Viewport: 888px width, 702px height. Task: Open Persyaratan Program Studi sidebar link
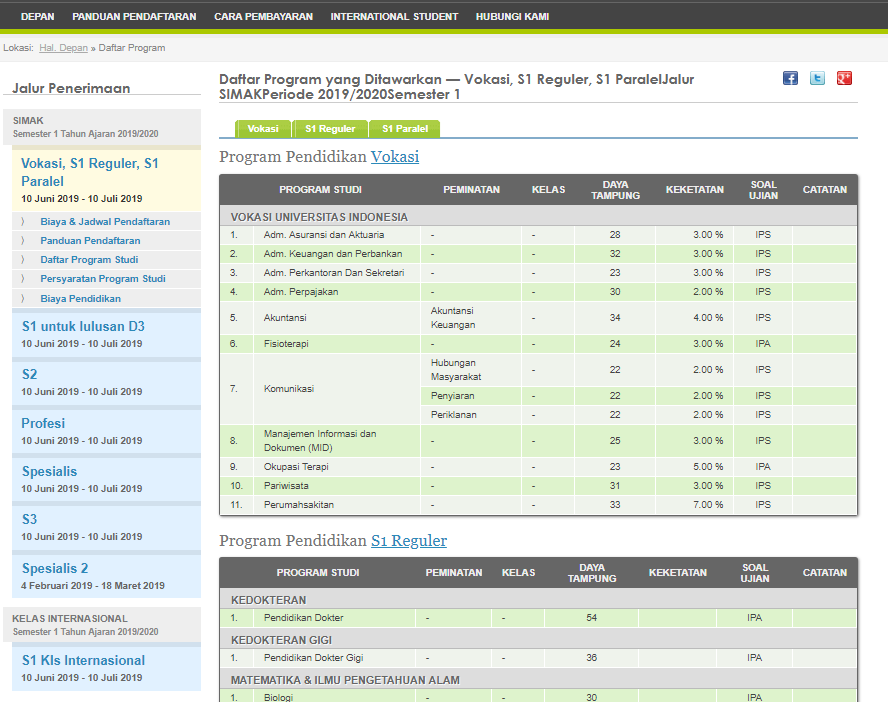(103, 279)
